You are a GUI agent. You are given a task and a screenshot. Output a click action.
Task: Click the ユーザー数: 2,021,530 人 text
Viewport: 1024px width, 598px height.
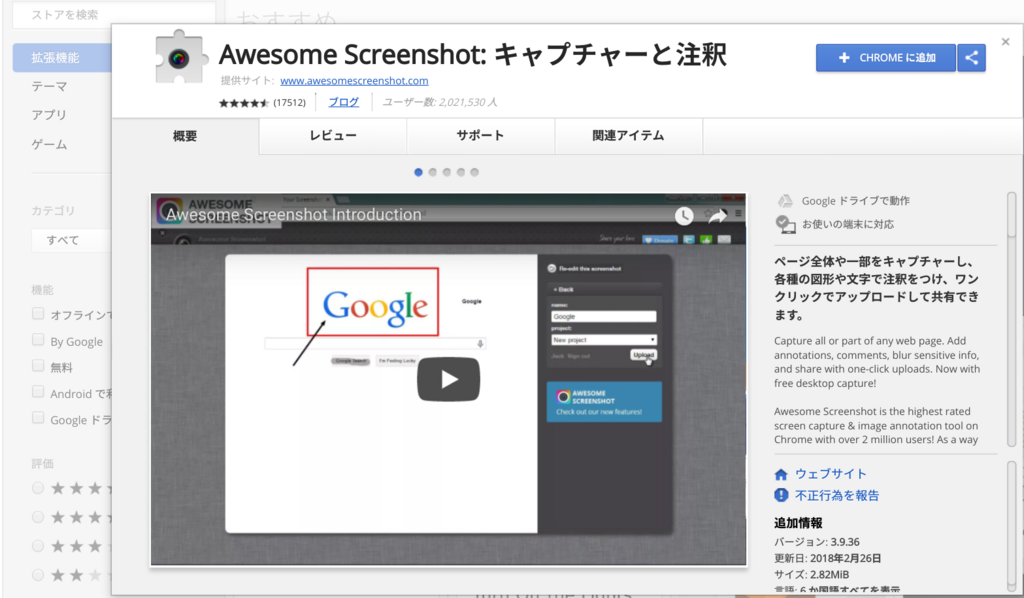pos(440,102)
